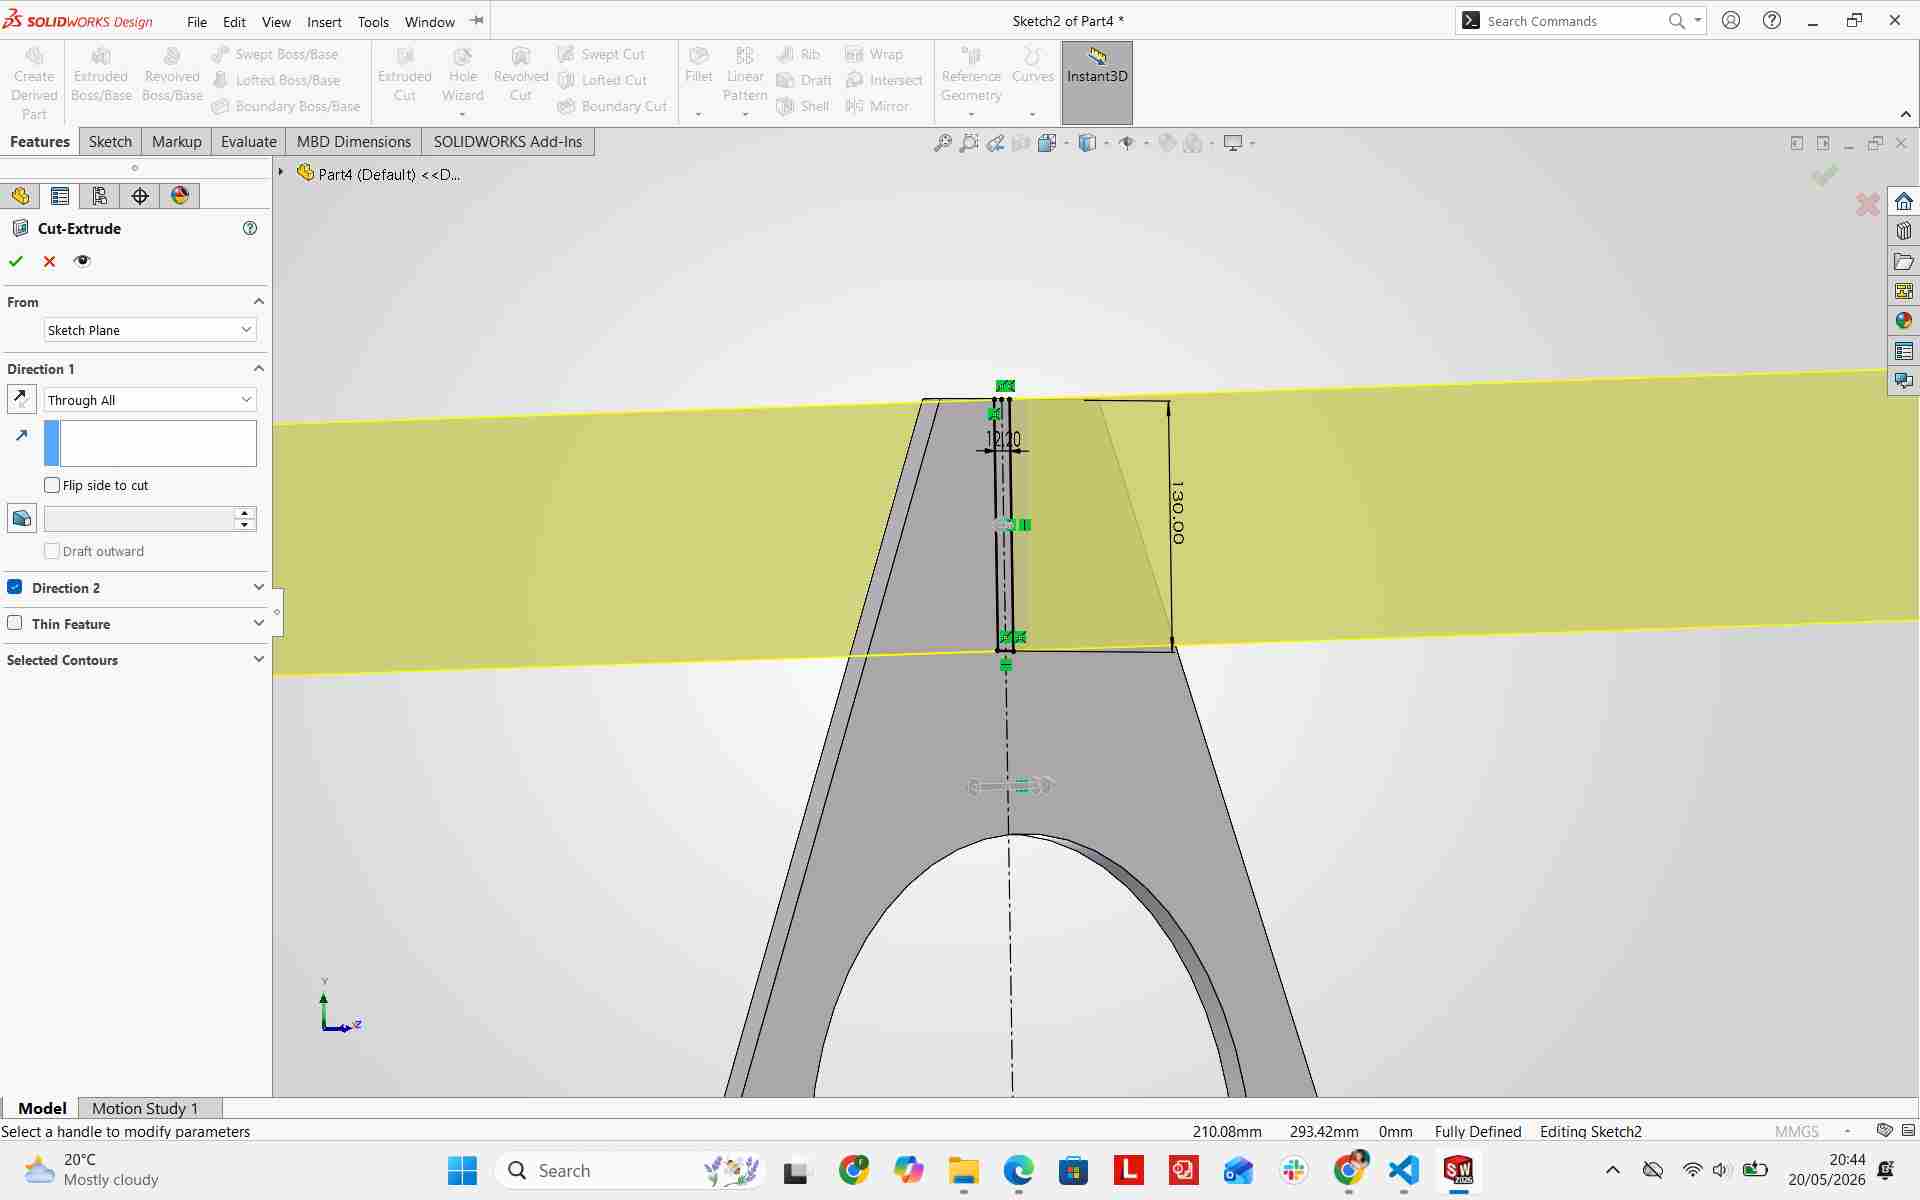Open Cut-Extrude help icon

tap(250, 228)
